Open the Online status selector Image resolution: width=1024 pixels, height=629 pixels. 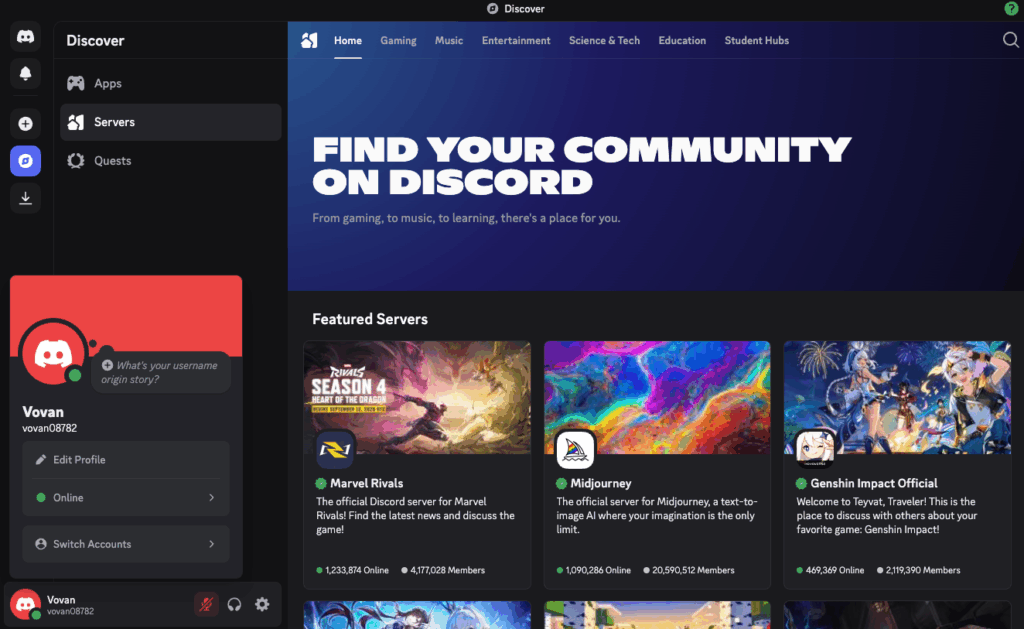[126, 498]
